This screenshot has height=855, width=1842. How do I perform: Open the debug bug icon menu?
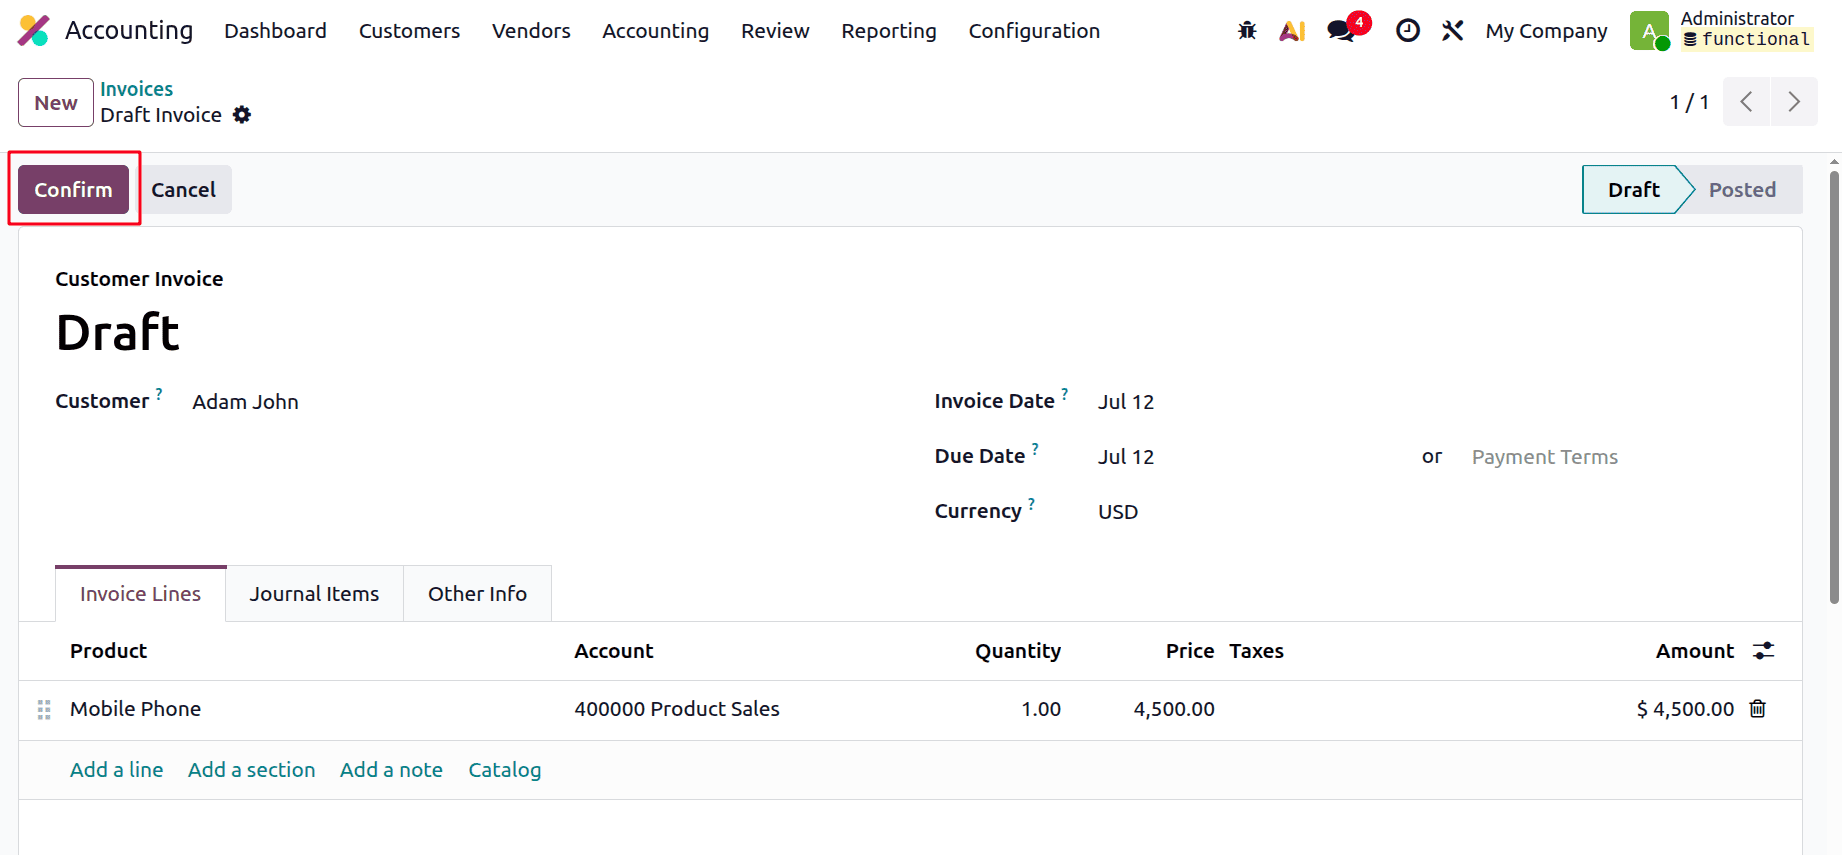1247,31
